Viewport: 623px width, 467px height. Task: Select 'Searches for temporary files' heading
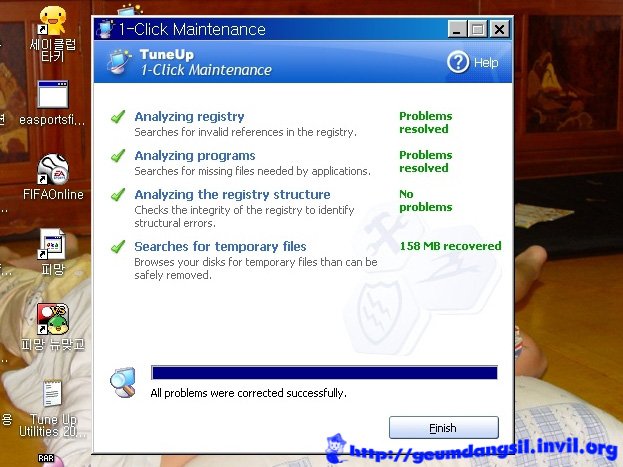pyautogui.click(x=220, y=246)
